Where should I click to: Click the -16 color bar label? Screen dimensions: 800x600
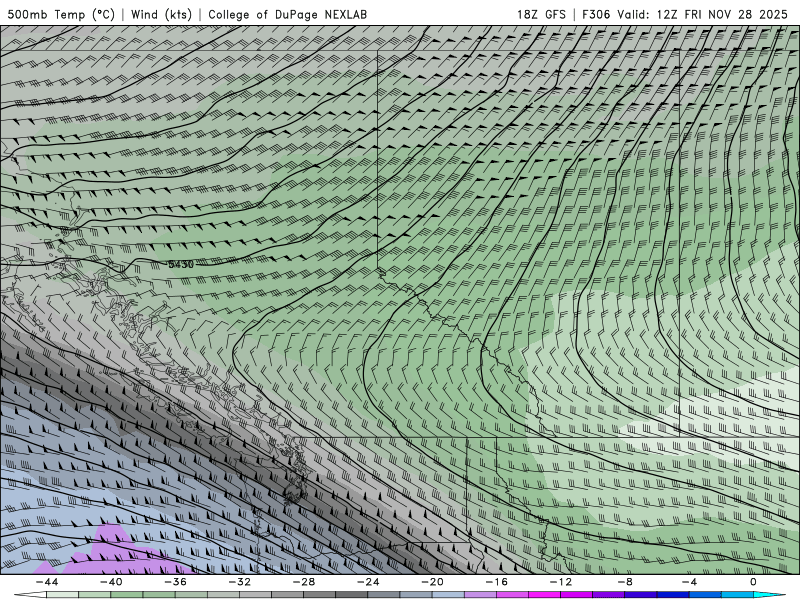point(497,582)
